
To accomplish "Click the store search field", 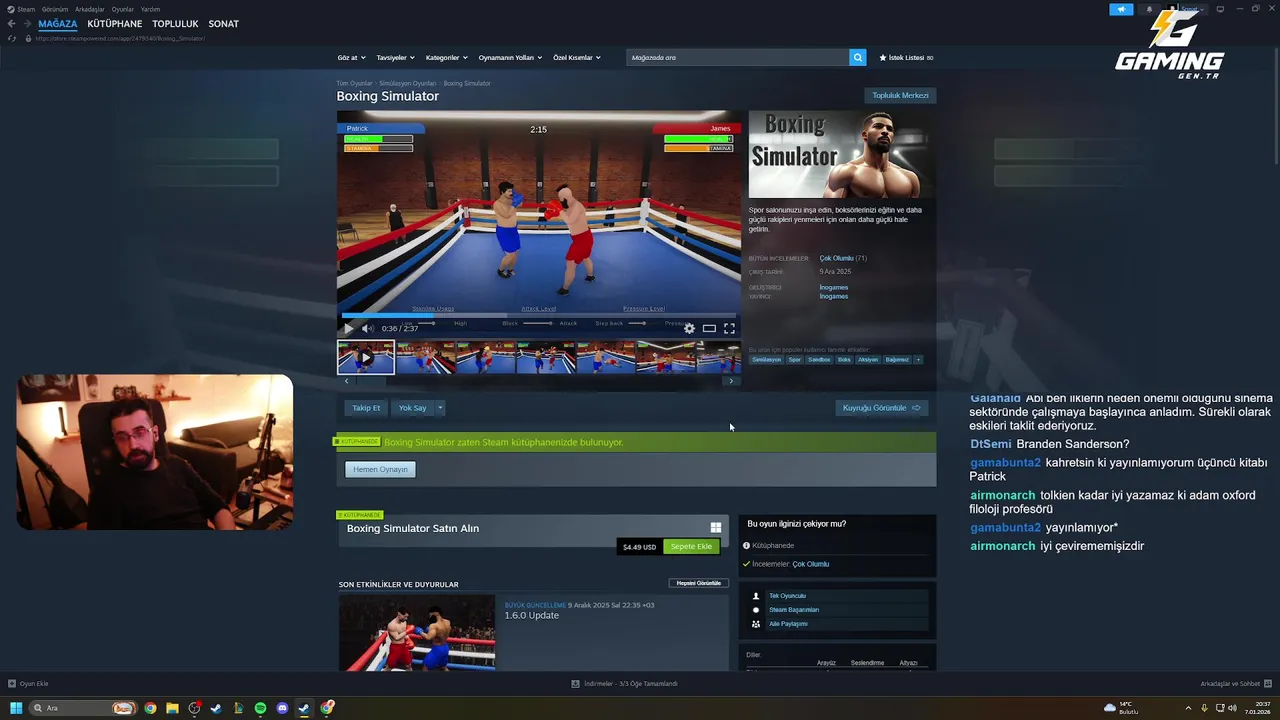I will click(738, 58).
